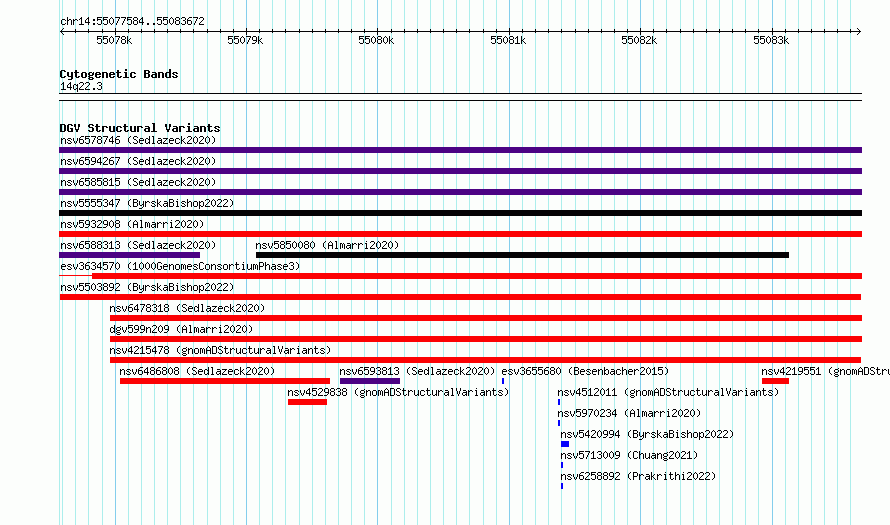
Task: Click the red bar under dgv599n209
Action: (x=486, y=339)
